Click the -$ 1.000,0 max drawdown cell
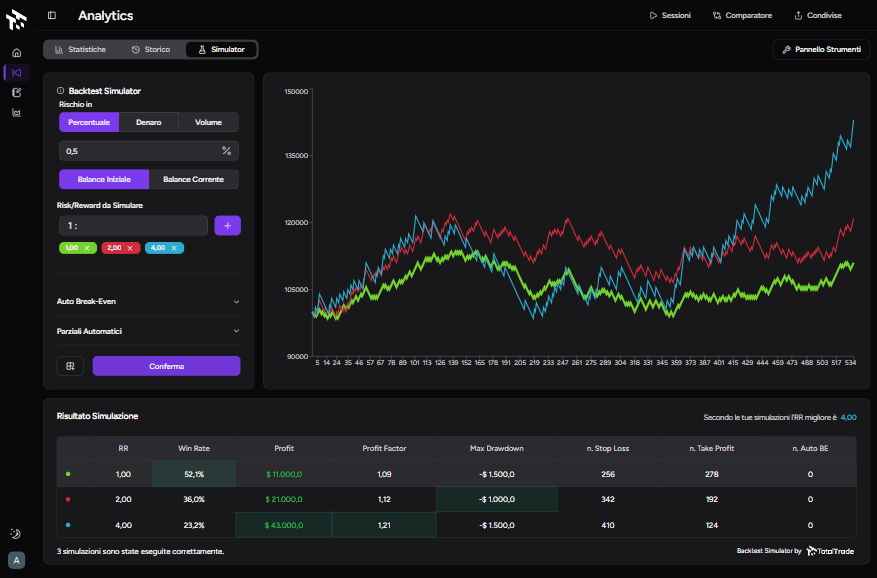877x578 pixels. (x=497, y=499)
